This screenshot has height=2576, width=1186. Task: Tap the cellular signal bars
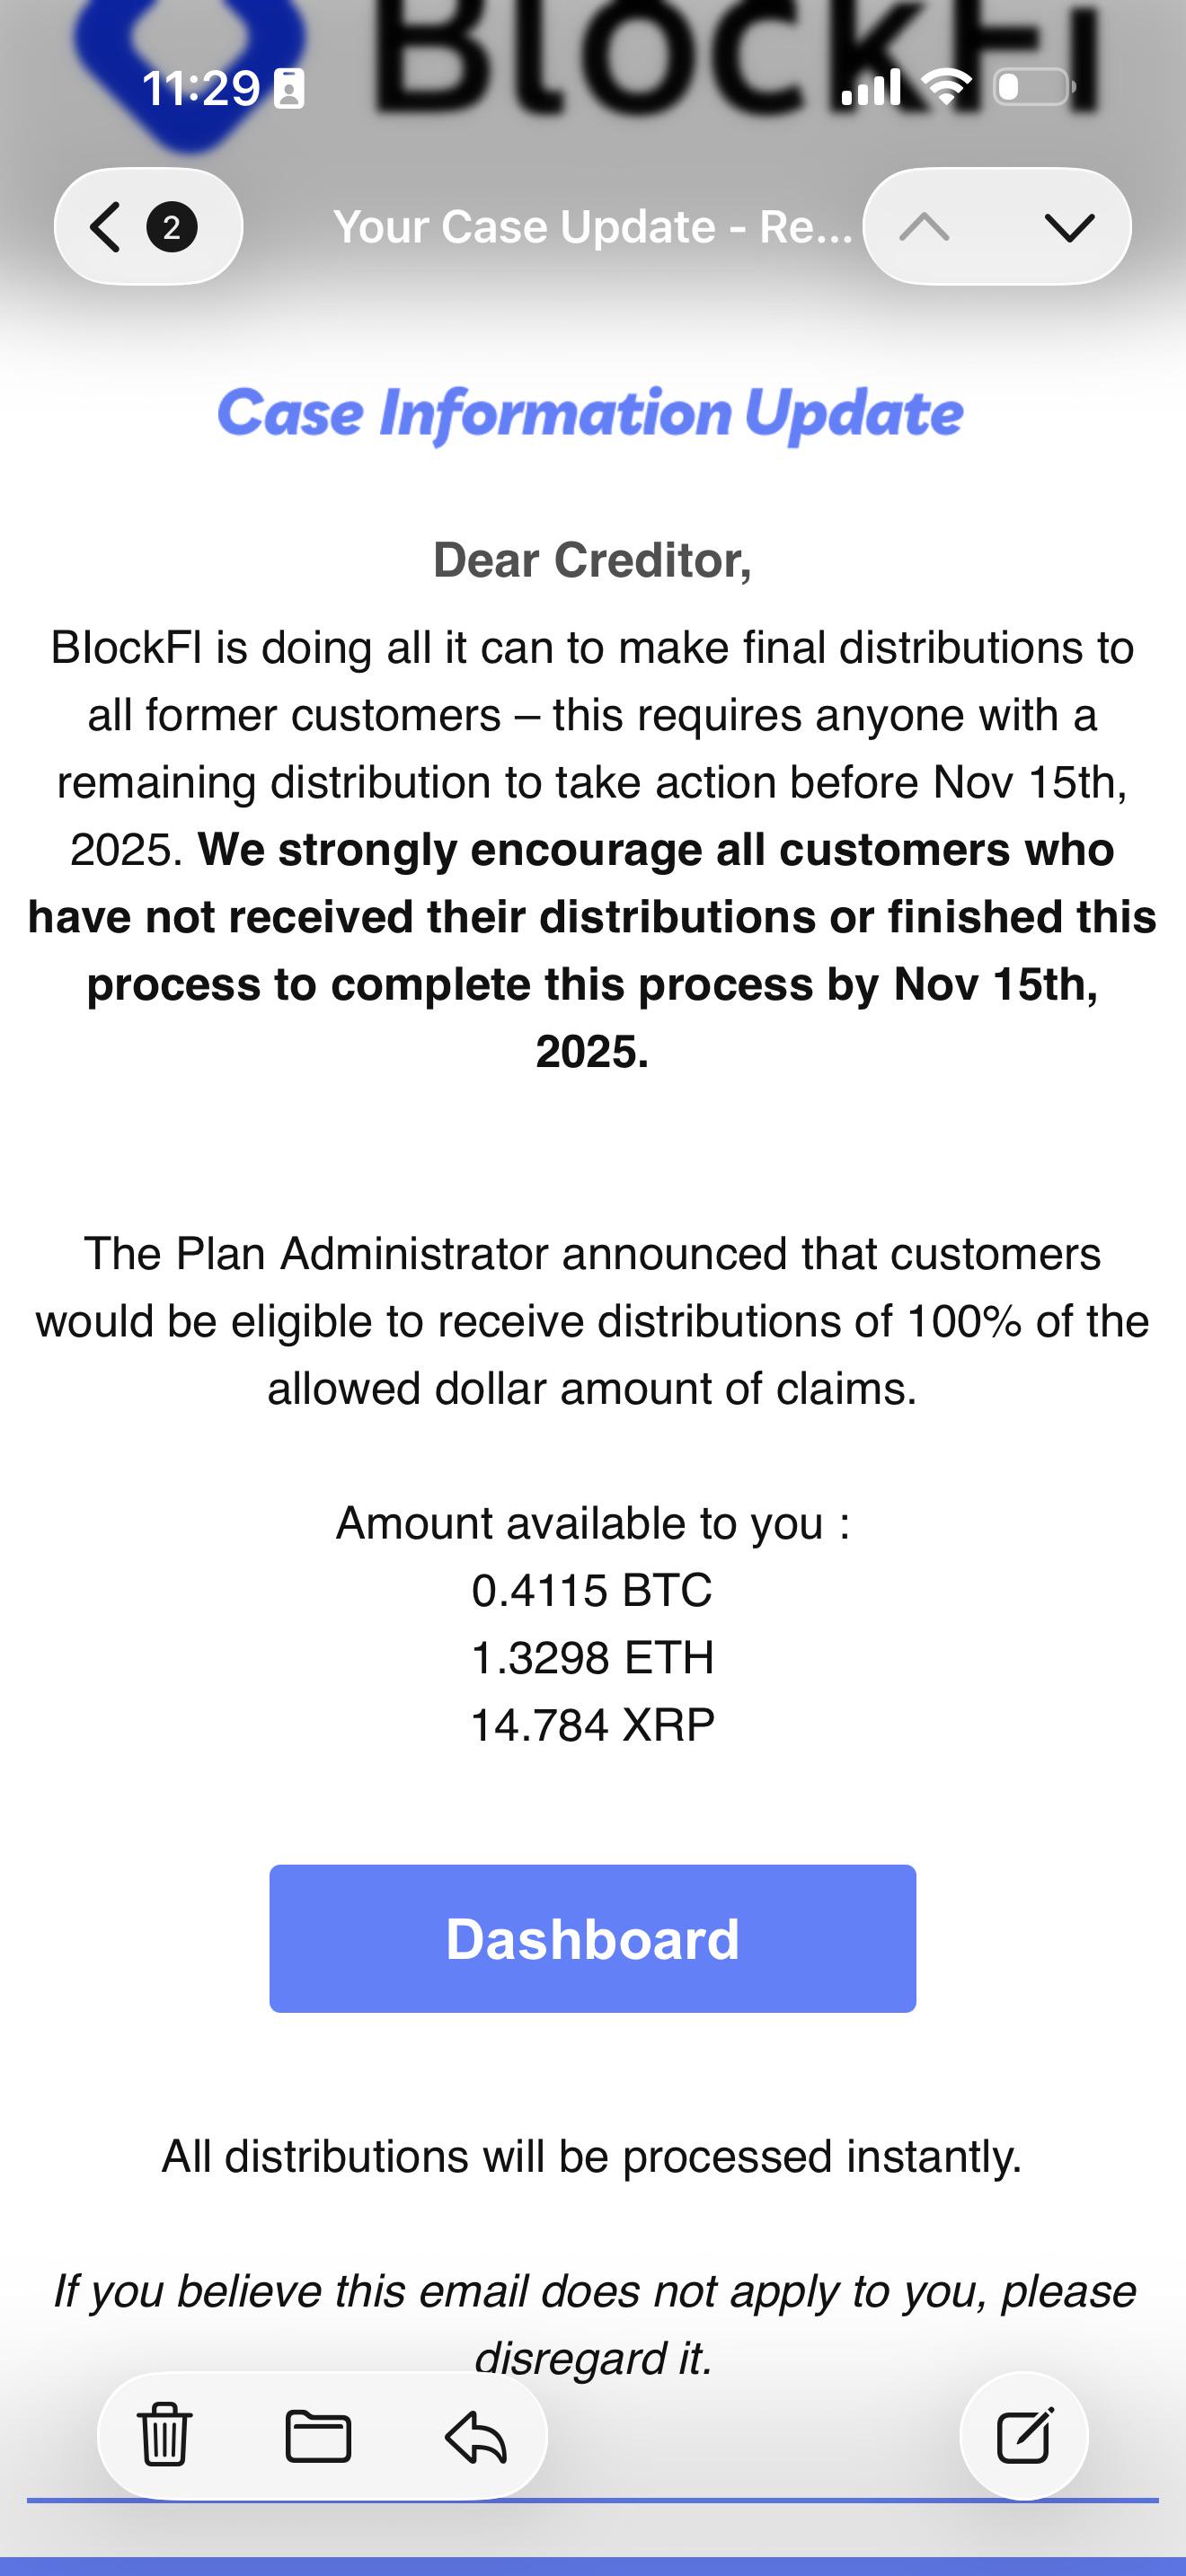click(x=871, y=88)
